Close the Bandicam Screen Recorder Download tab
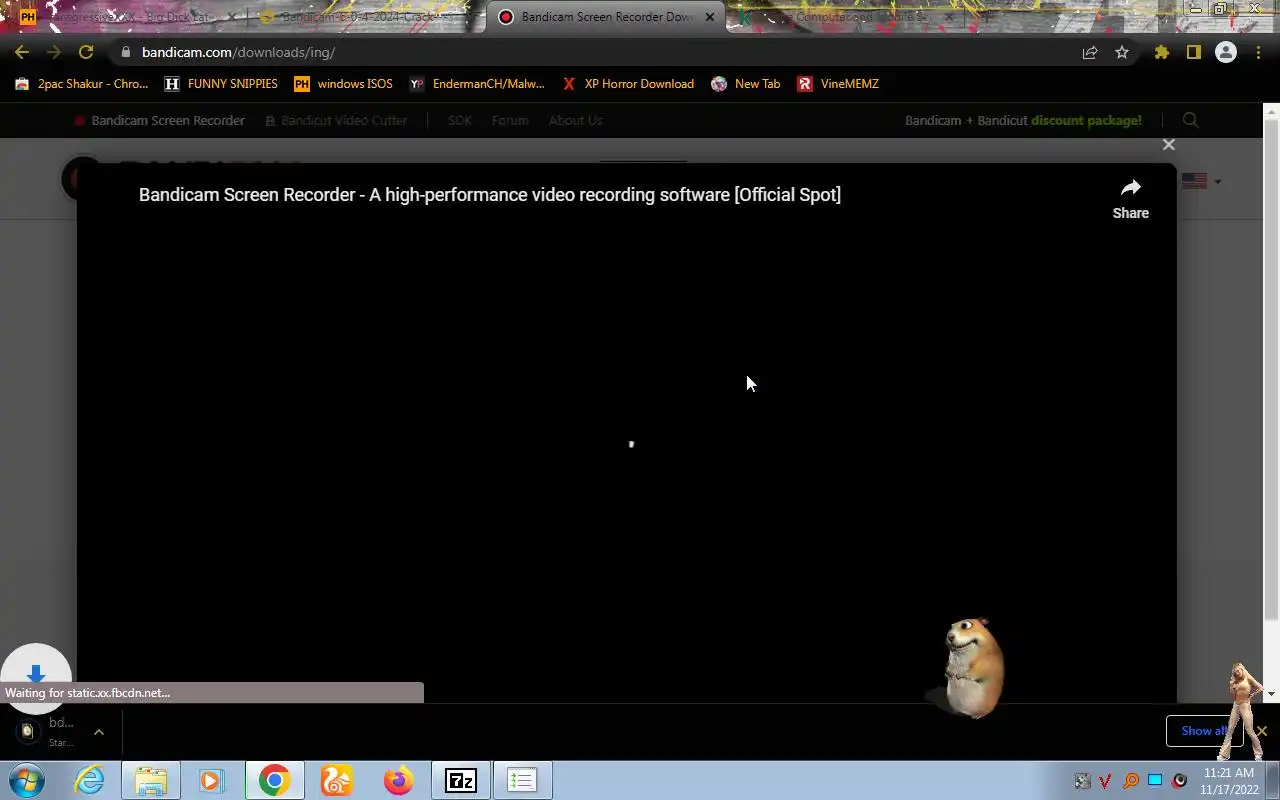This screenshot has height=800, width=1280. click(710, 17)
